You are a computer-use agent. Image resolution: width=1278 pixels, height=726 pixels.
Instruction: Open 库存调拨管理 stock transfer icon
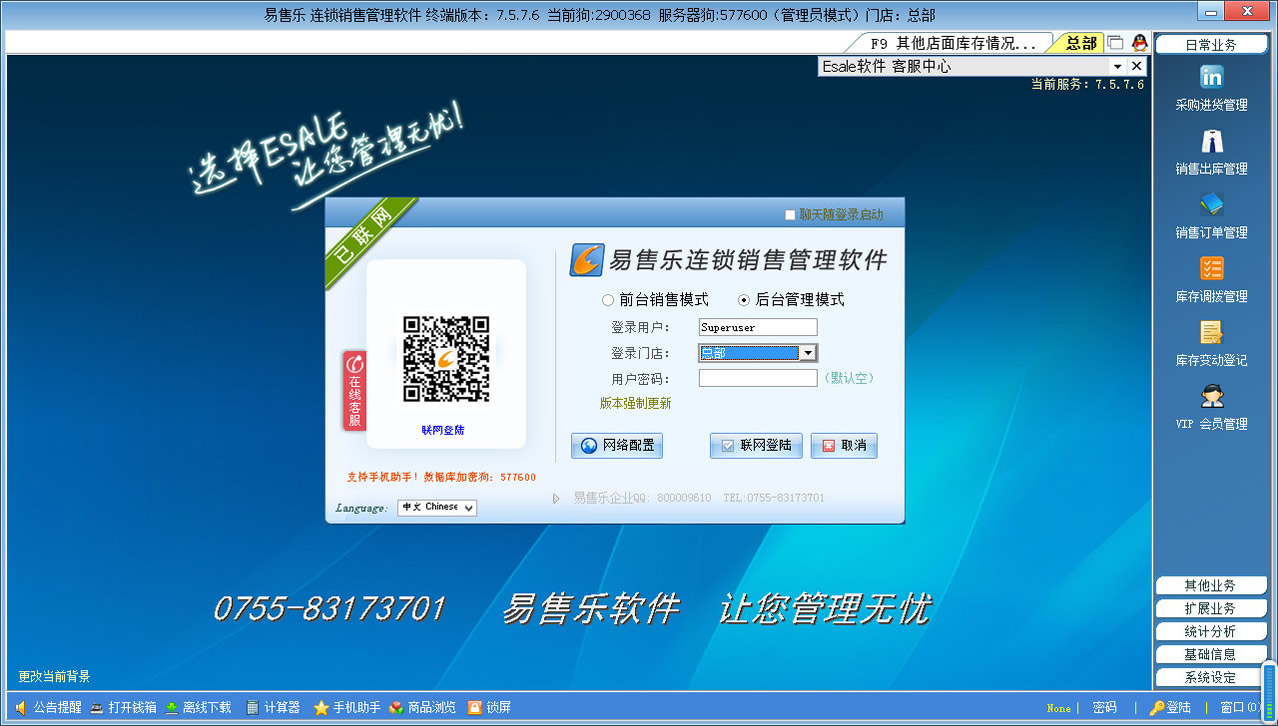click(x=1211, y=269)
